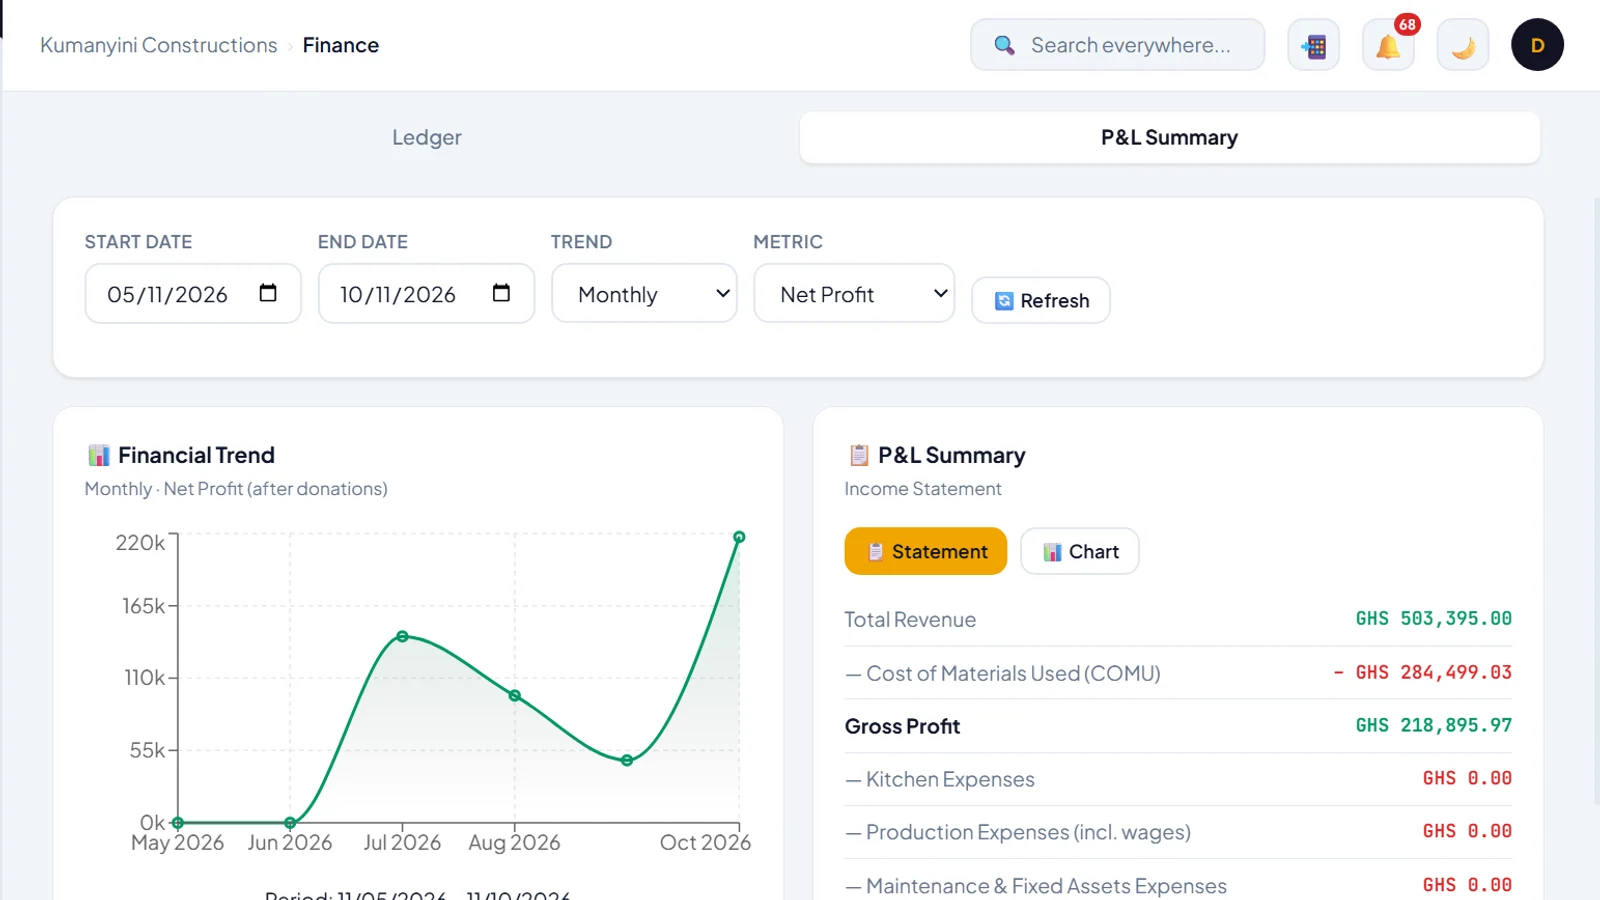Screen dimensions: 1600x900
Task: Switch to the Ledger tab
Action: (x=427, y=137)
